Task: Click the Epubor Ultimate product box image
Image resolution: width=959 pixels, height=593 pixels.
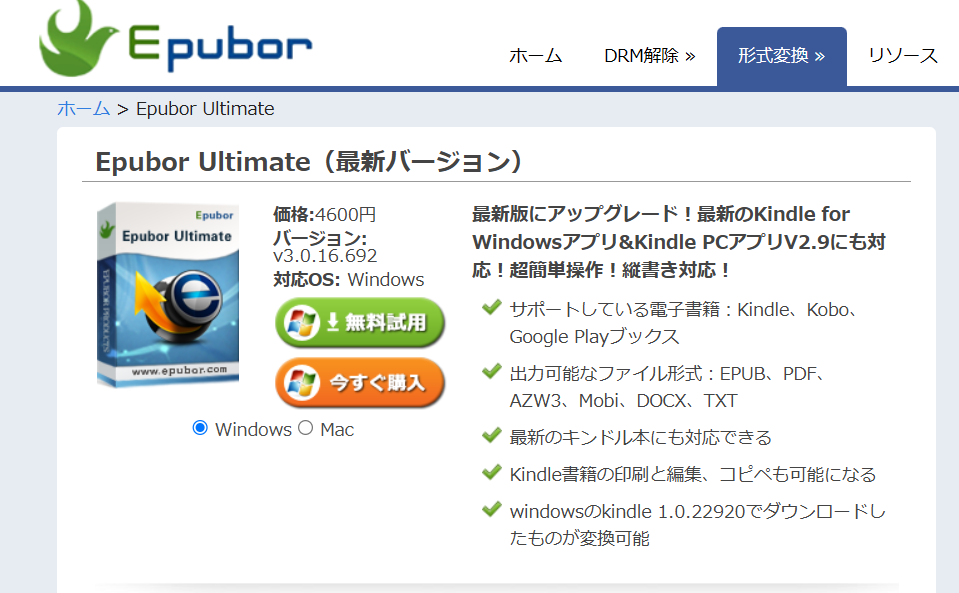Action: (168, 295)
